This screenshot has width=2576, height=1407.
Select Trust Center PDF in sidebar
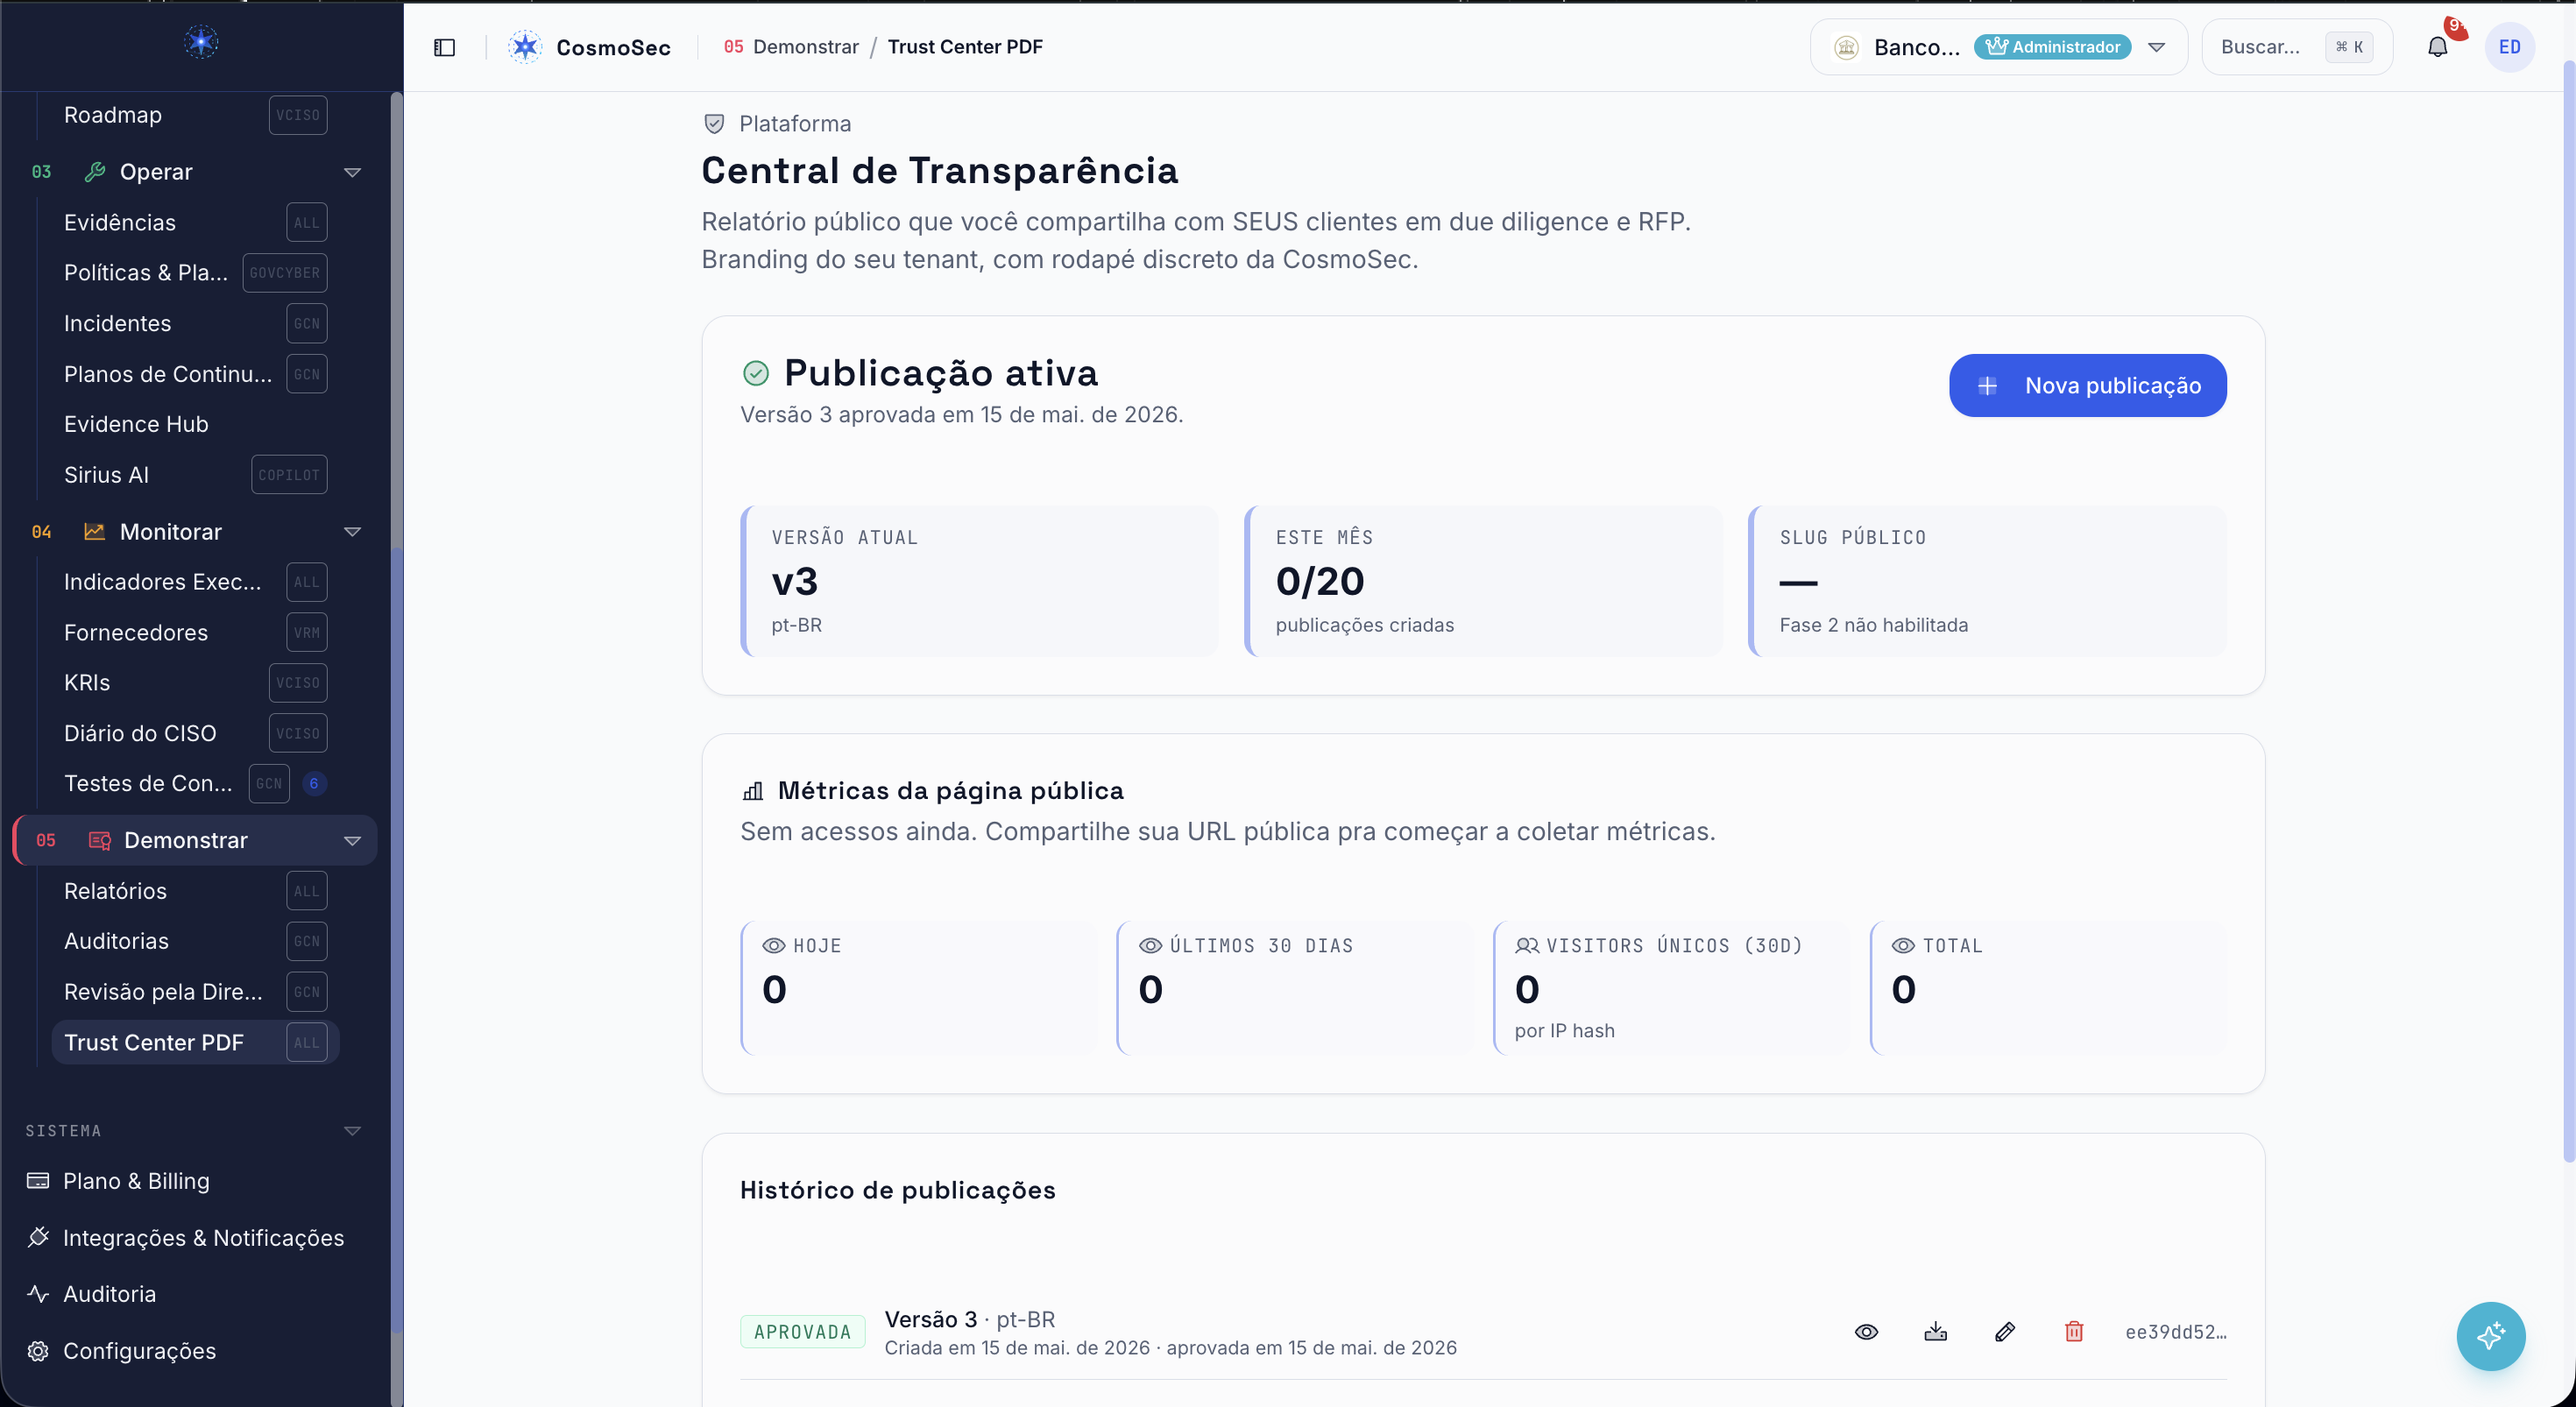195,1042
